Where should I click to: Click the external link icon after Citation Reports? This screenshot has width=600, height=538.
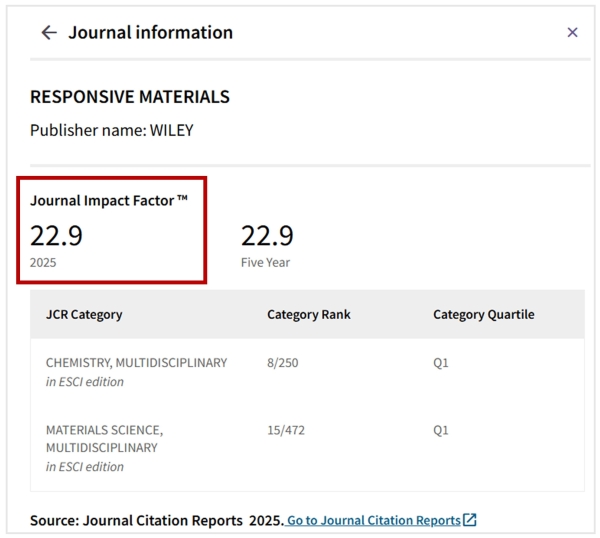click(x=470, y=520)
